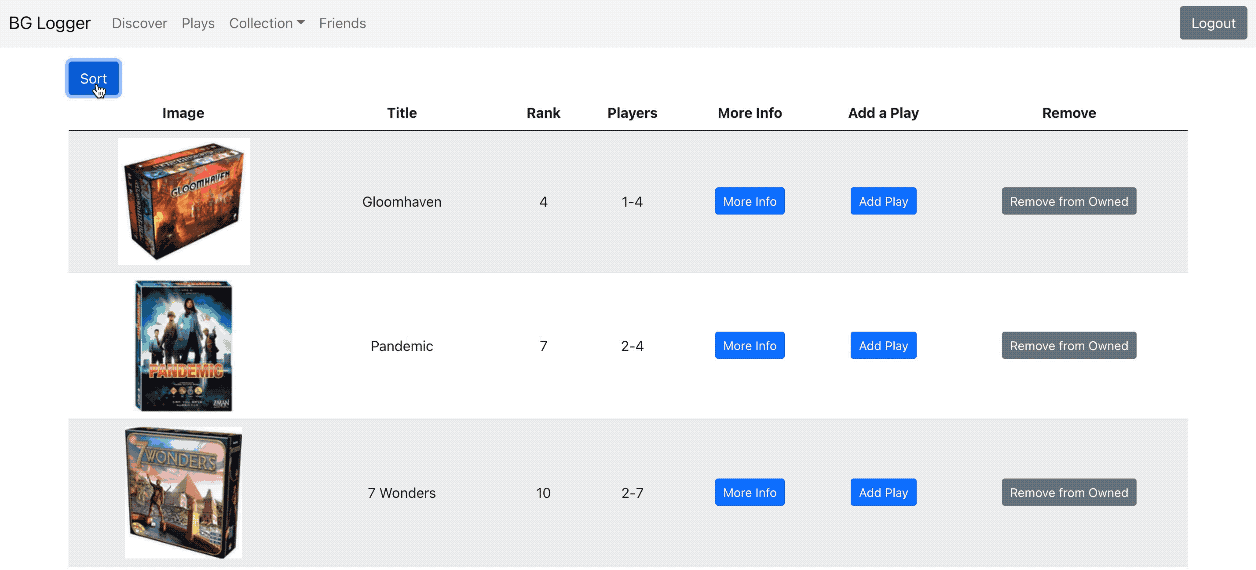This screenshot has width=1256, height=570.
Task: Click the 7 Wonders box cover image
Action: (184, 492)
